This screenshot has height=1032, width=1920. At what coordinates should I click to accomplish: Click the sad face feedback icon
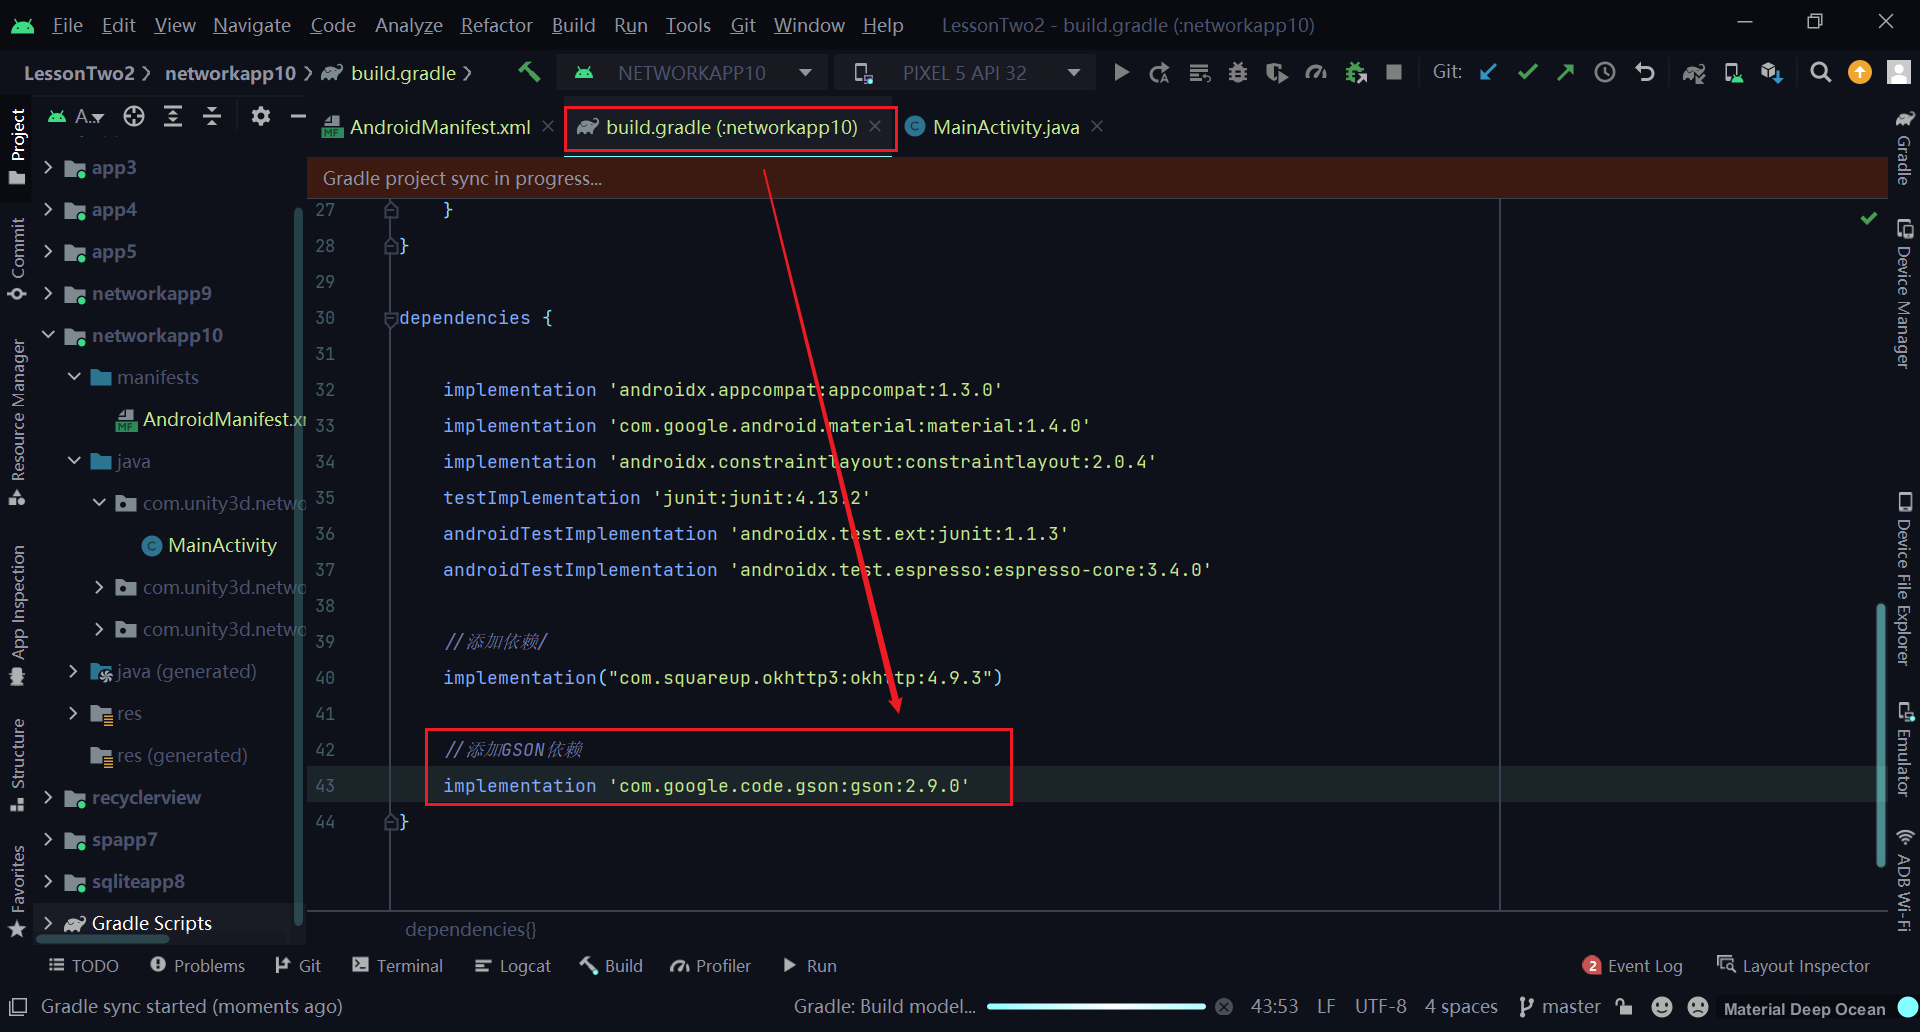[x=1698, y=1007]
